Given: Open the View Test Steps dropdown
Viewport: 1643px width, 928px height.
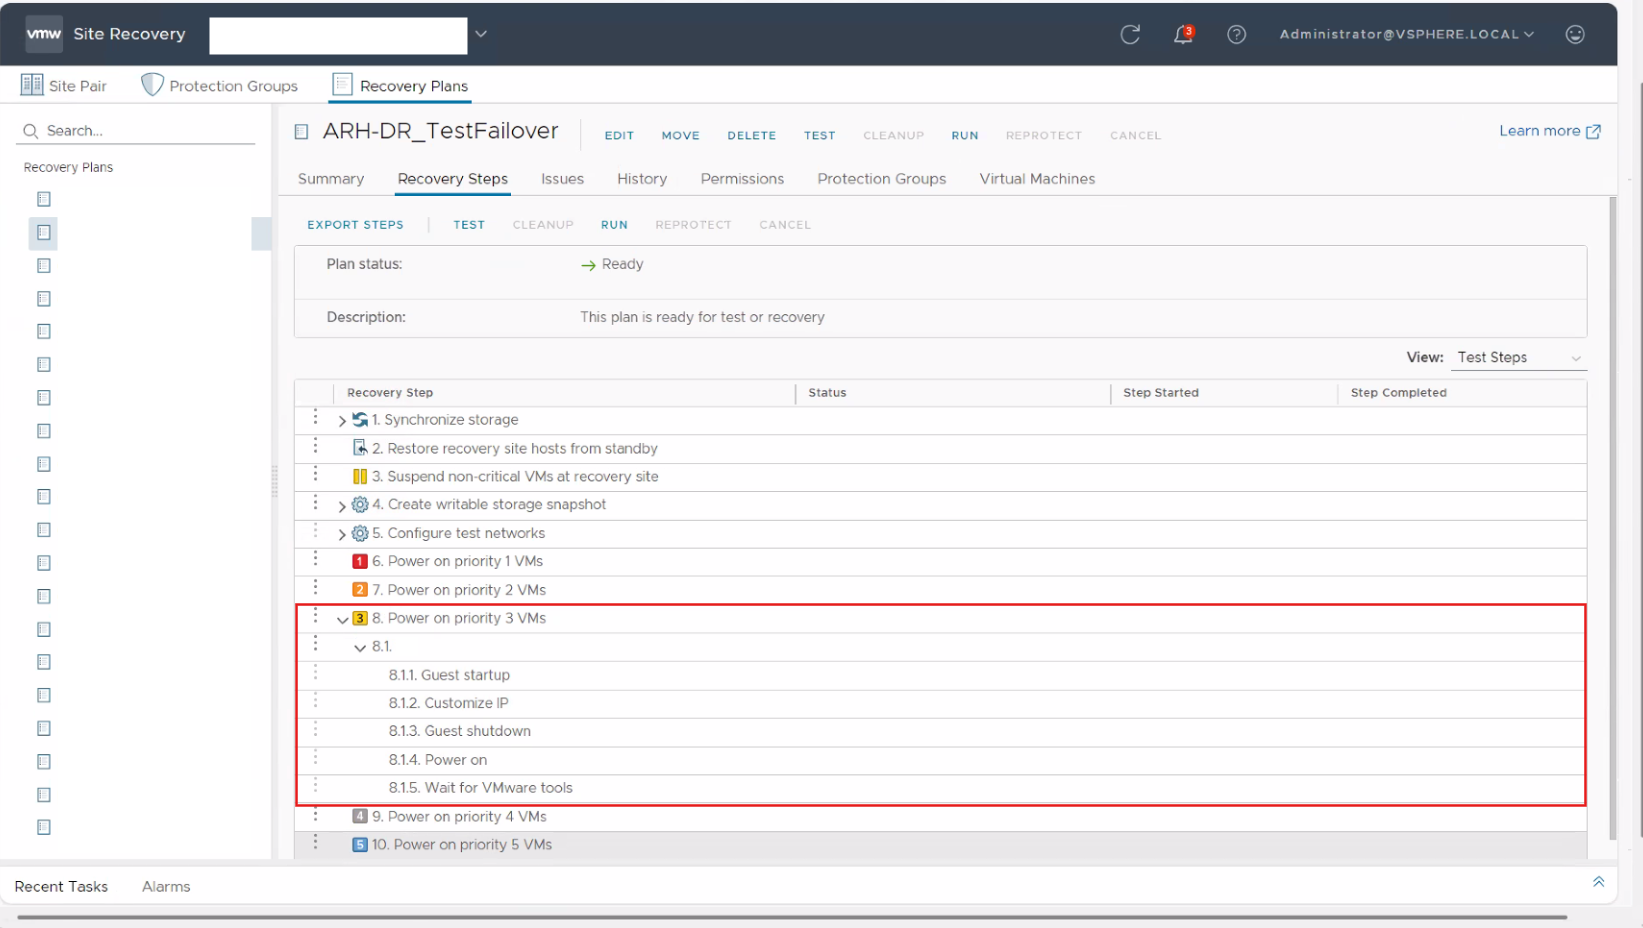Looking at the screenshot, I should (x=1518, y=358).
